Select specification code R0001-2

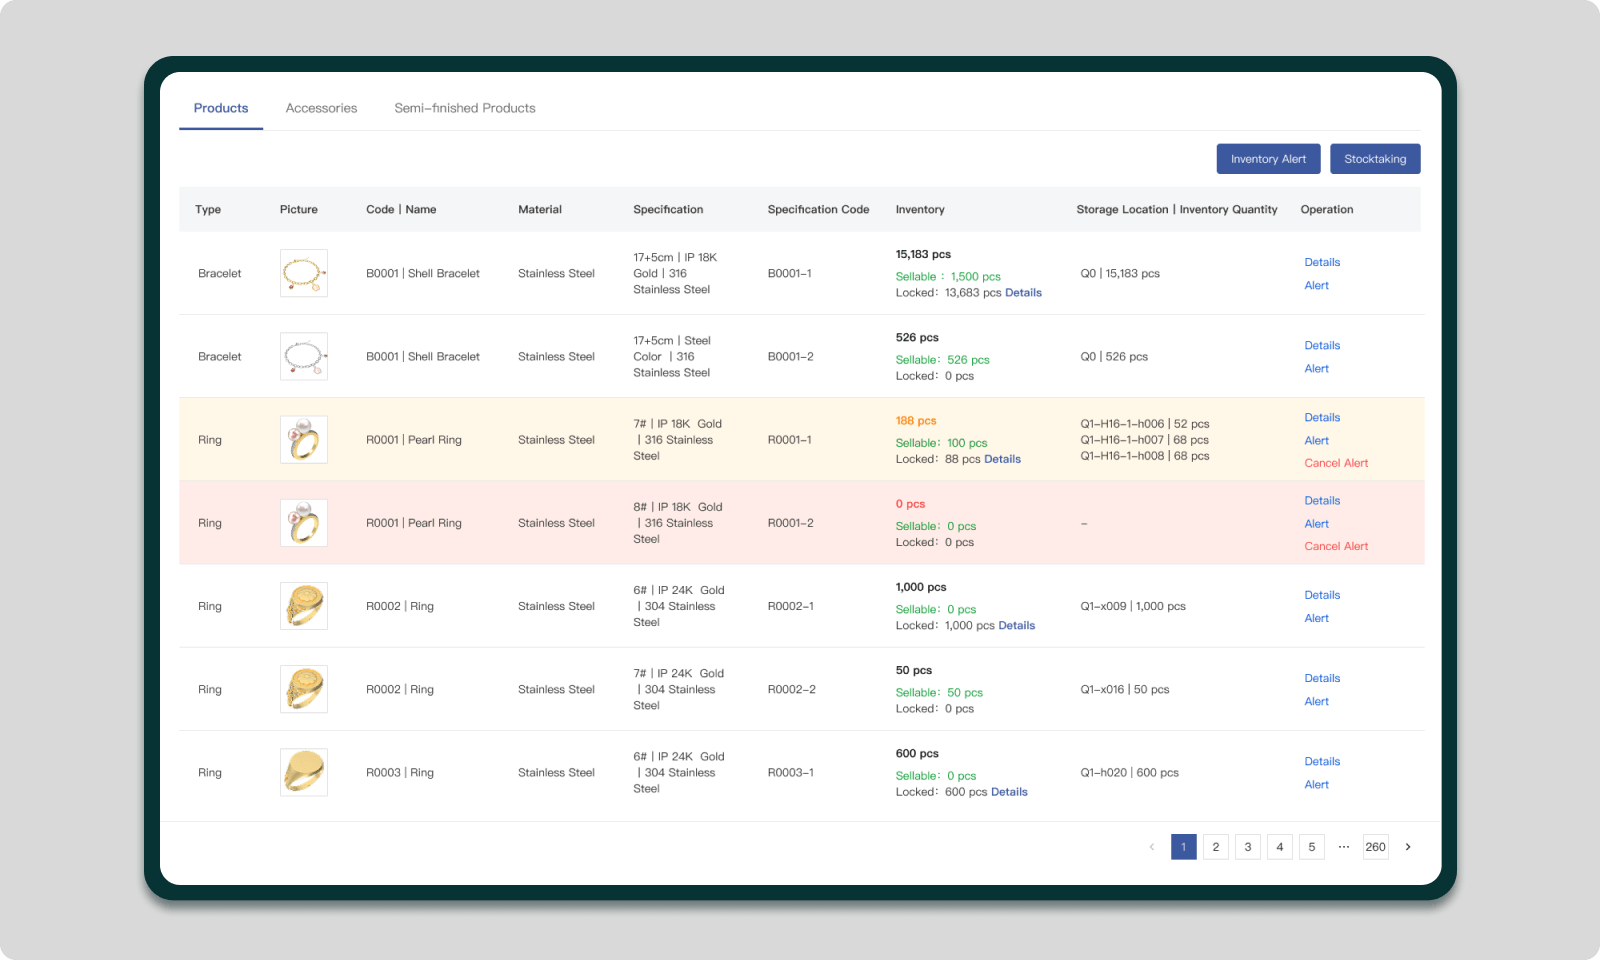pos(790,523)
